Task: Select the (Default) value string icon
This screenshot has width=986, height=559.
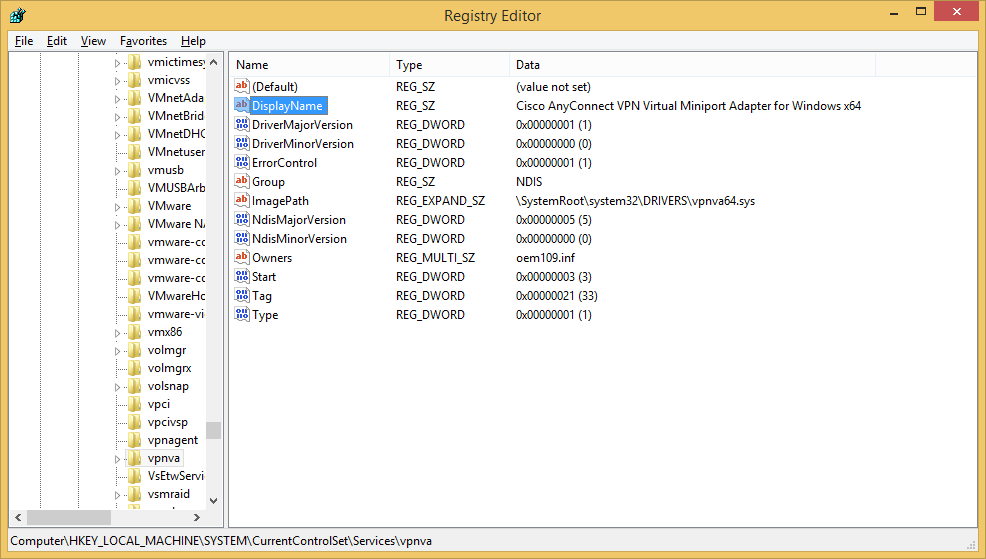Action: (241, 86)
